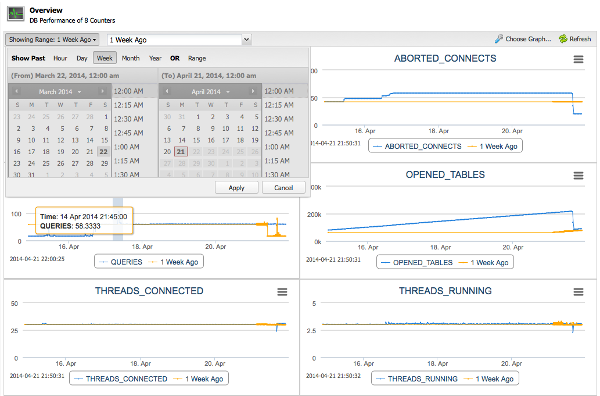Open the THREADS_RUNNING chart hamburger menu
The image size is (600, 396).
tap(578, 292)
